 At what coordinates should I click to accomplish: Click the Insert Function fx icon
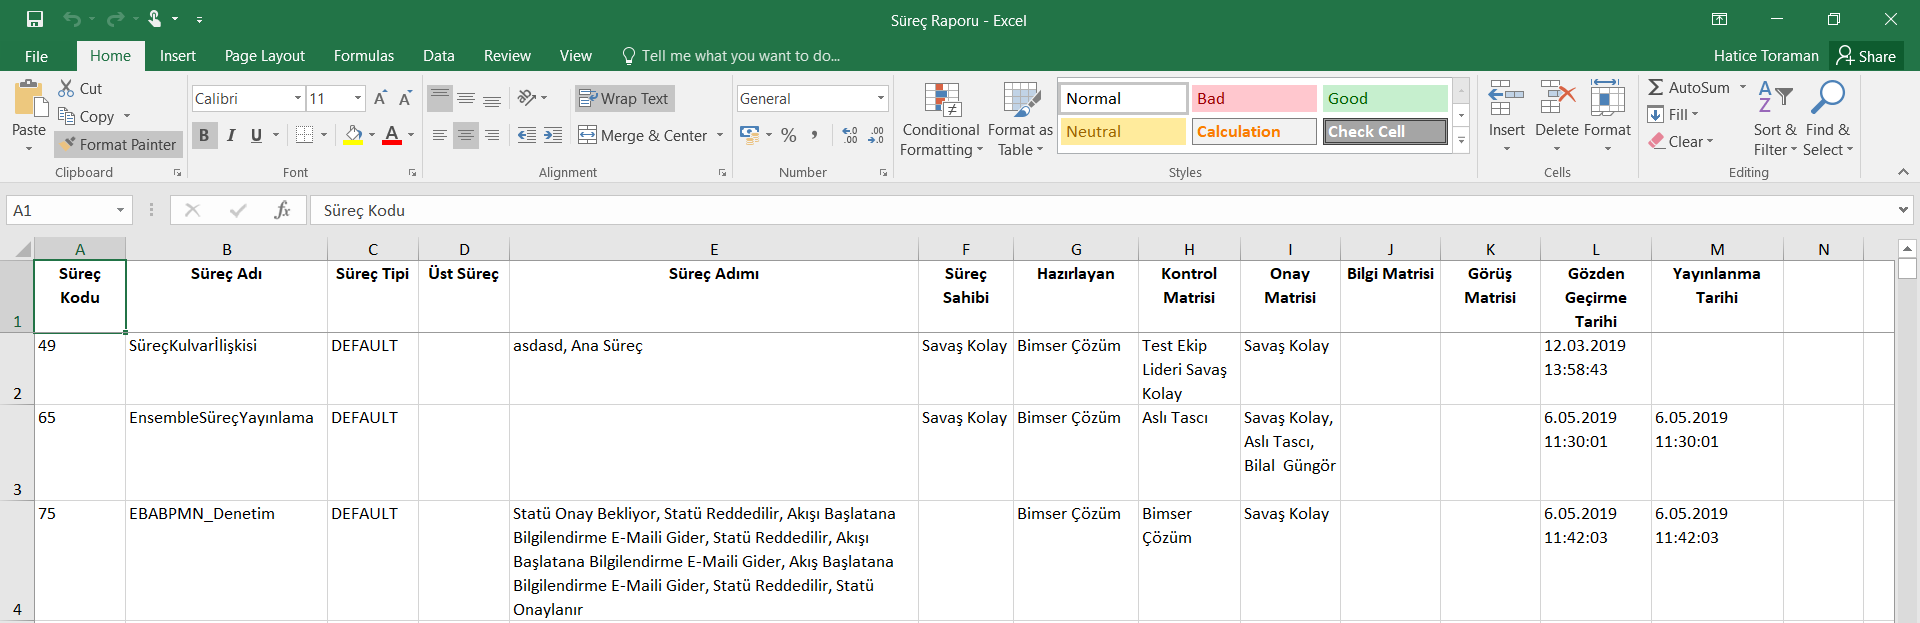pyautogui.click(x=282, y=210)
